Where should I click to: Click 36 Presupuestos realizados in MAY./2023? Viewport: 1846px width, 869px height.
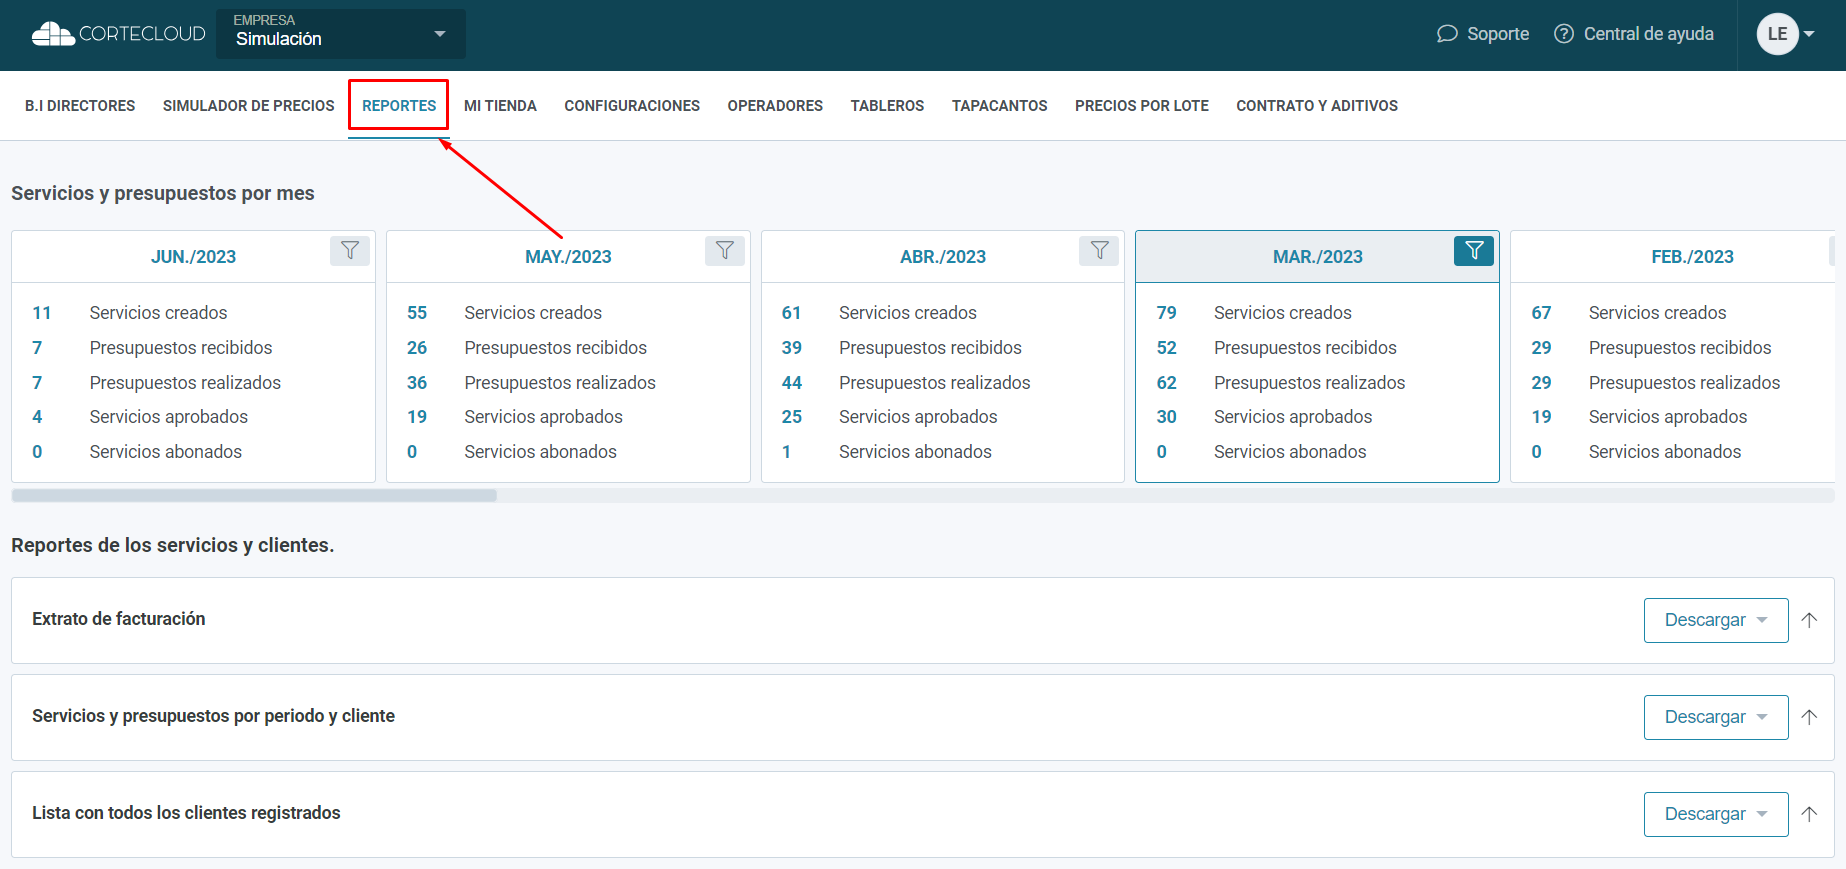(531, 383)
